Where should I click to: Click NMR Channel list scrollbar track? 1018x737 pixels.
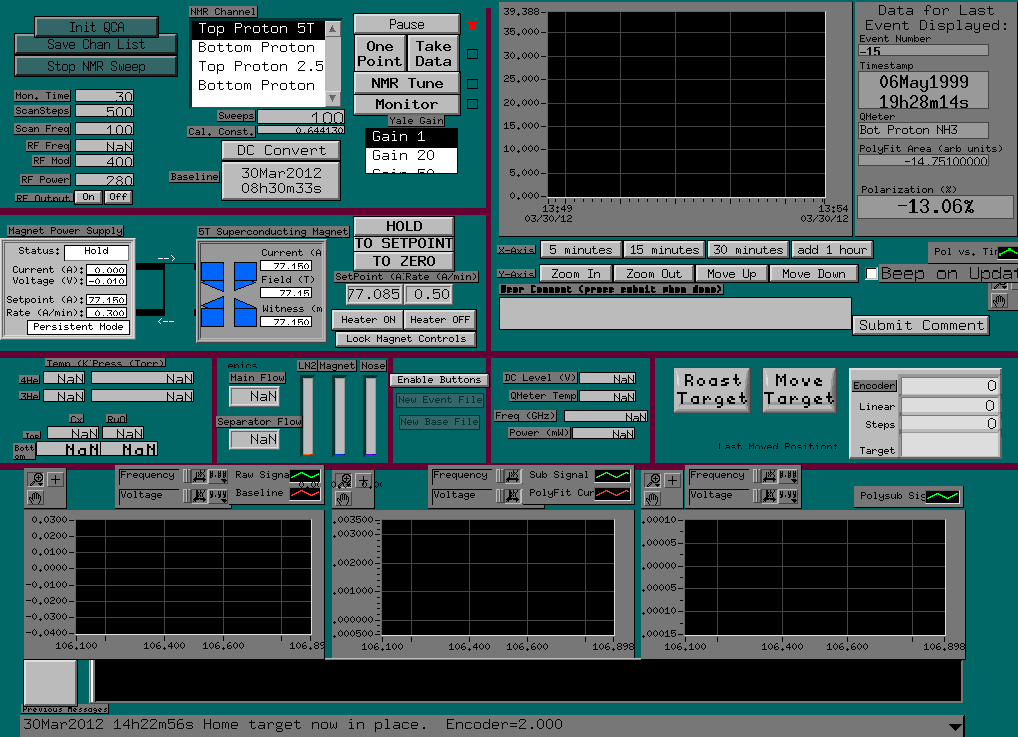pos(332,64)
